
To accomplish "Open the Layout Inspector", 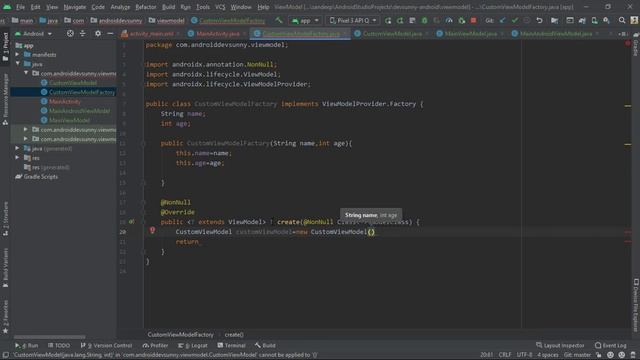I will (x=560, y=345).
